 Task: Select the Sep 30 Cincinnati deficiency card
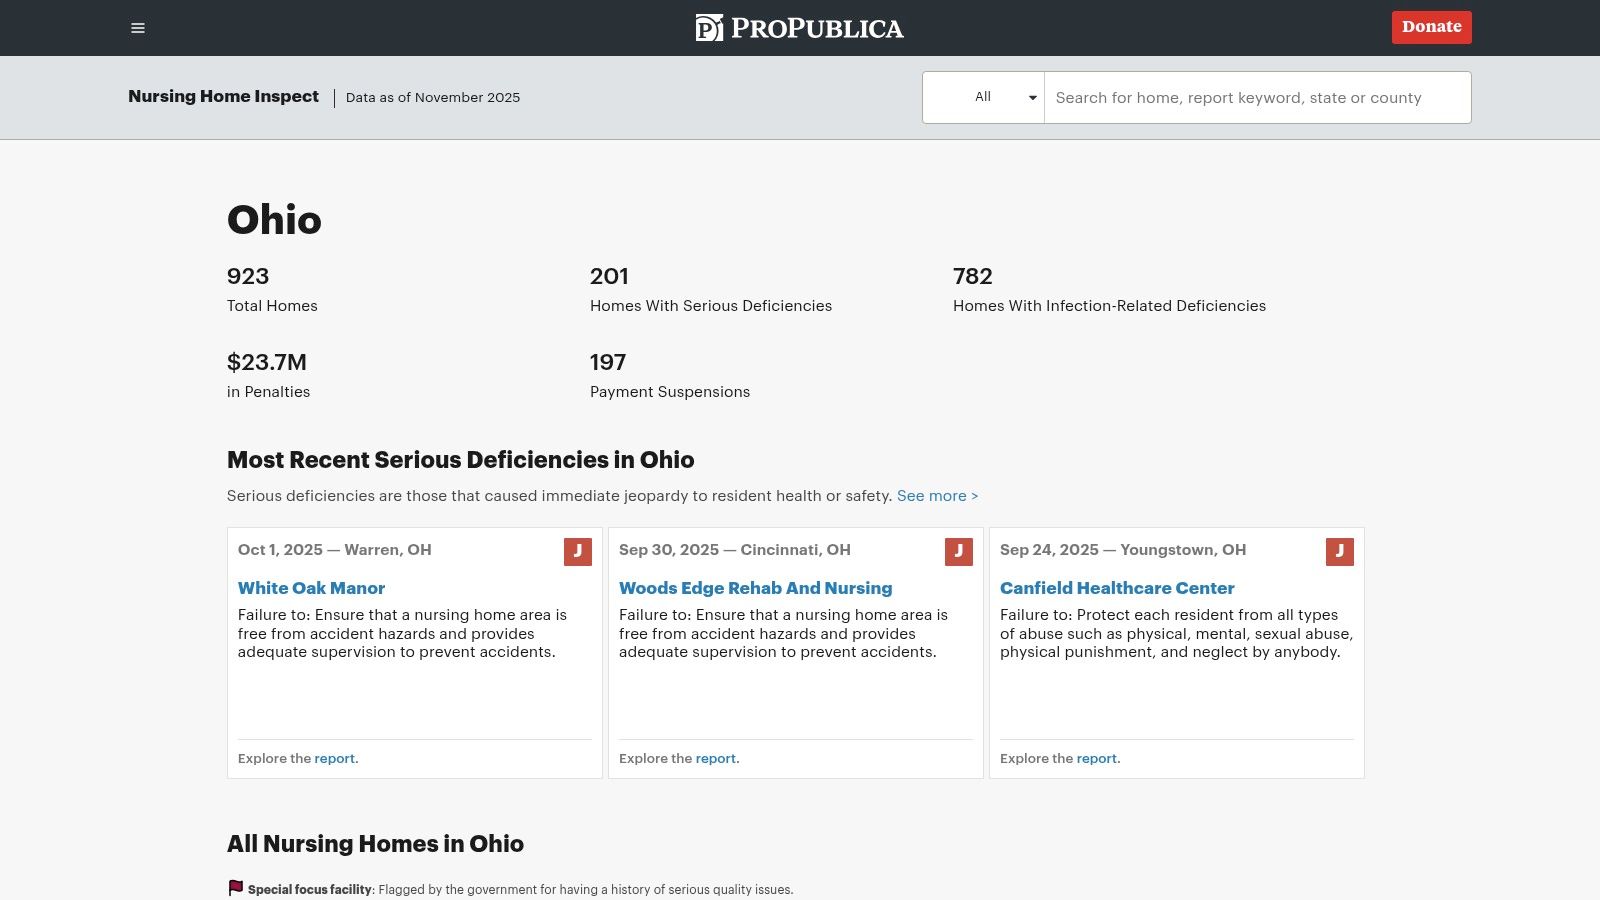tap(795, 652)
